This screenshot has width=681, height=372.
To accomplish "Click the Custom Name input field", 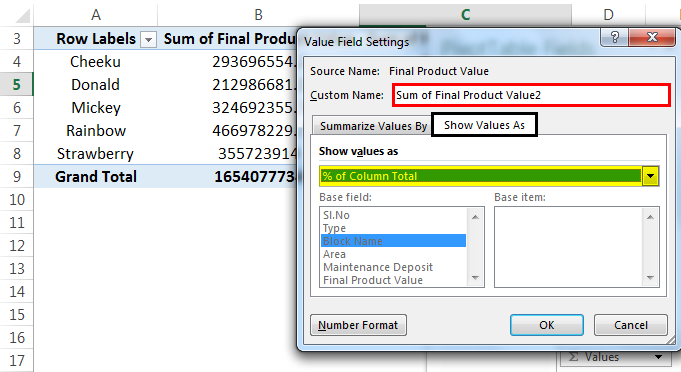I will [531, 95].
